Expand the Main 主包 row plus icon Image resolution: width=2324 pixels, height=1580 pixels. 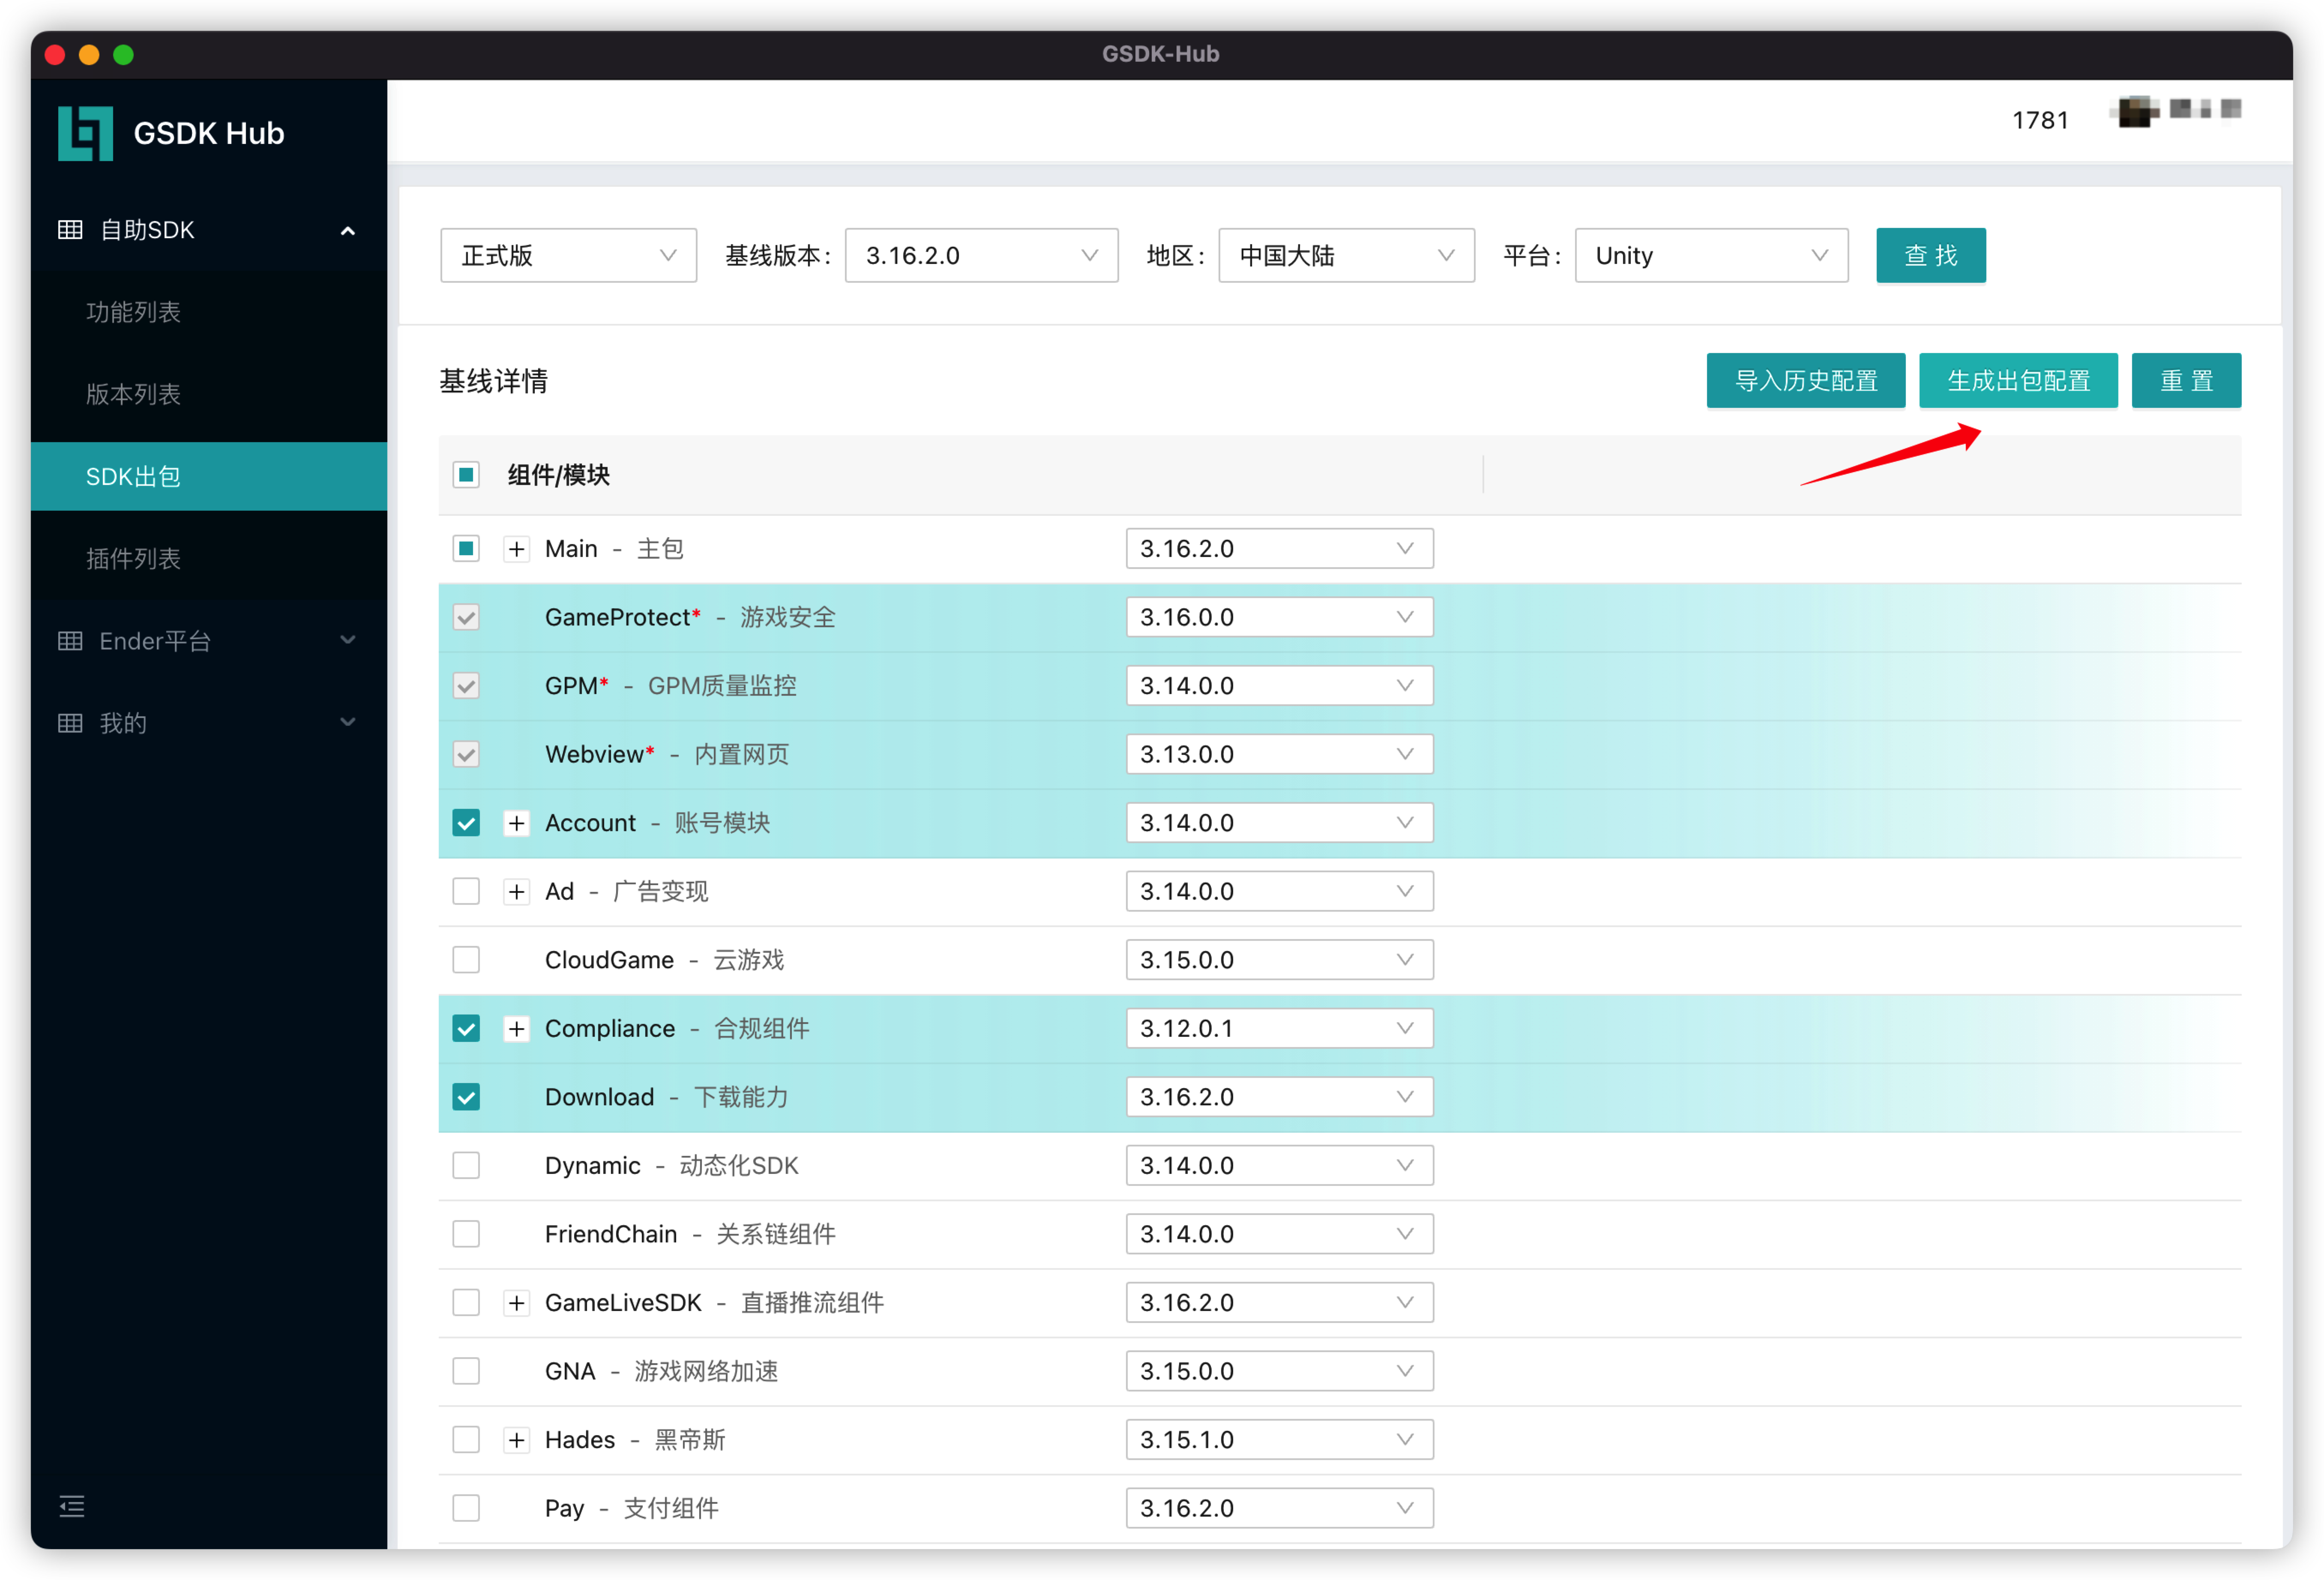coord(516,549)
